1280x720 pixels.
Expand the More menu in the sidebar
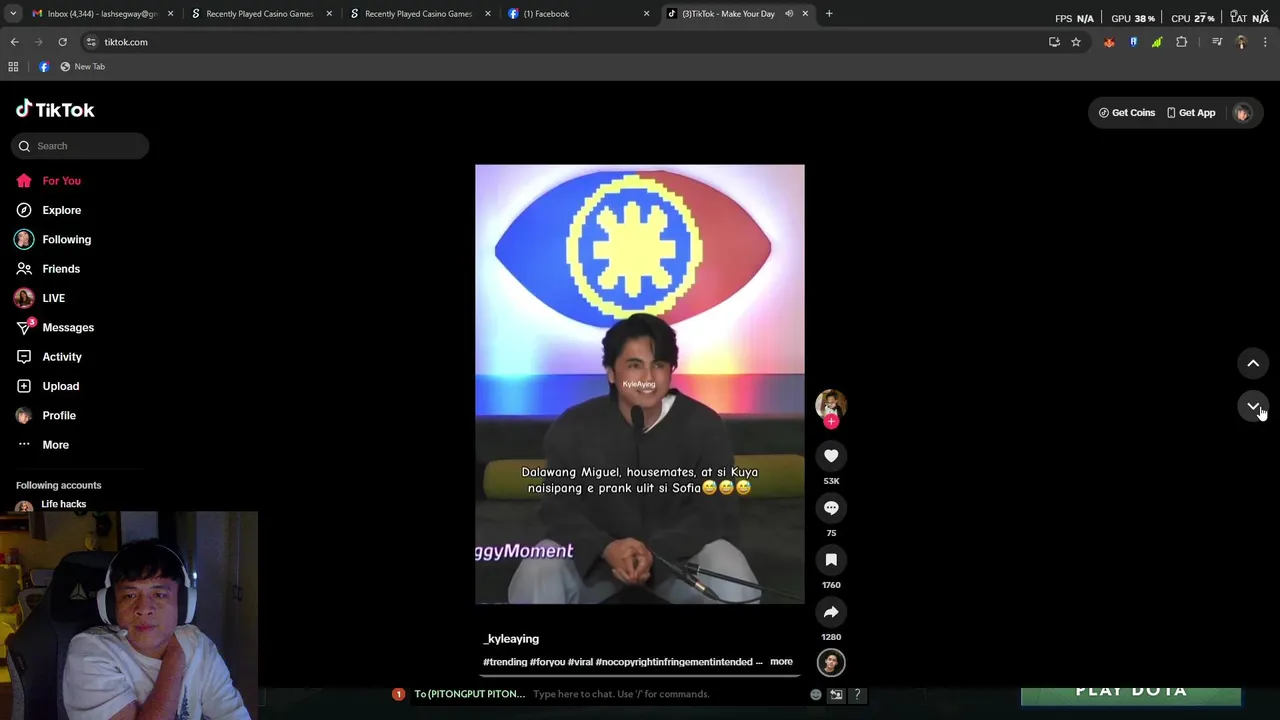42,445
